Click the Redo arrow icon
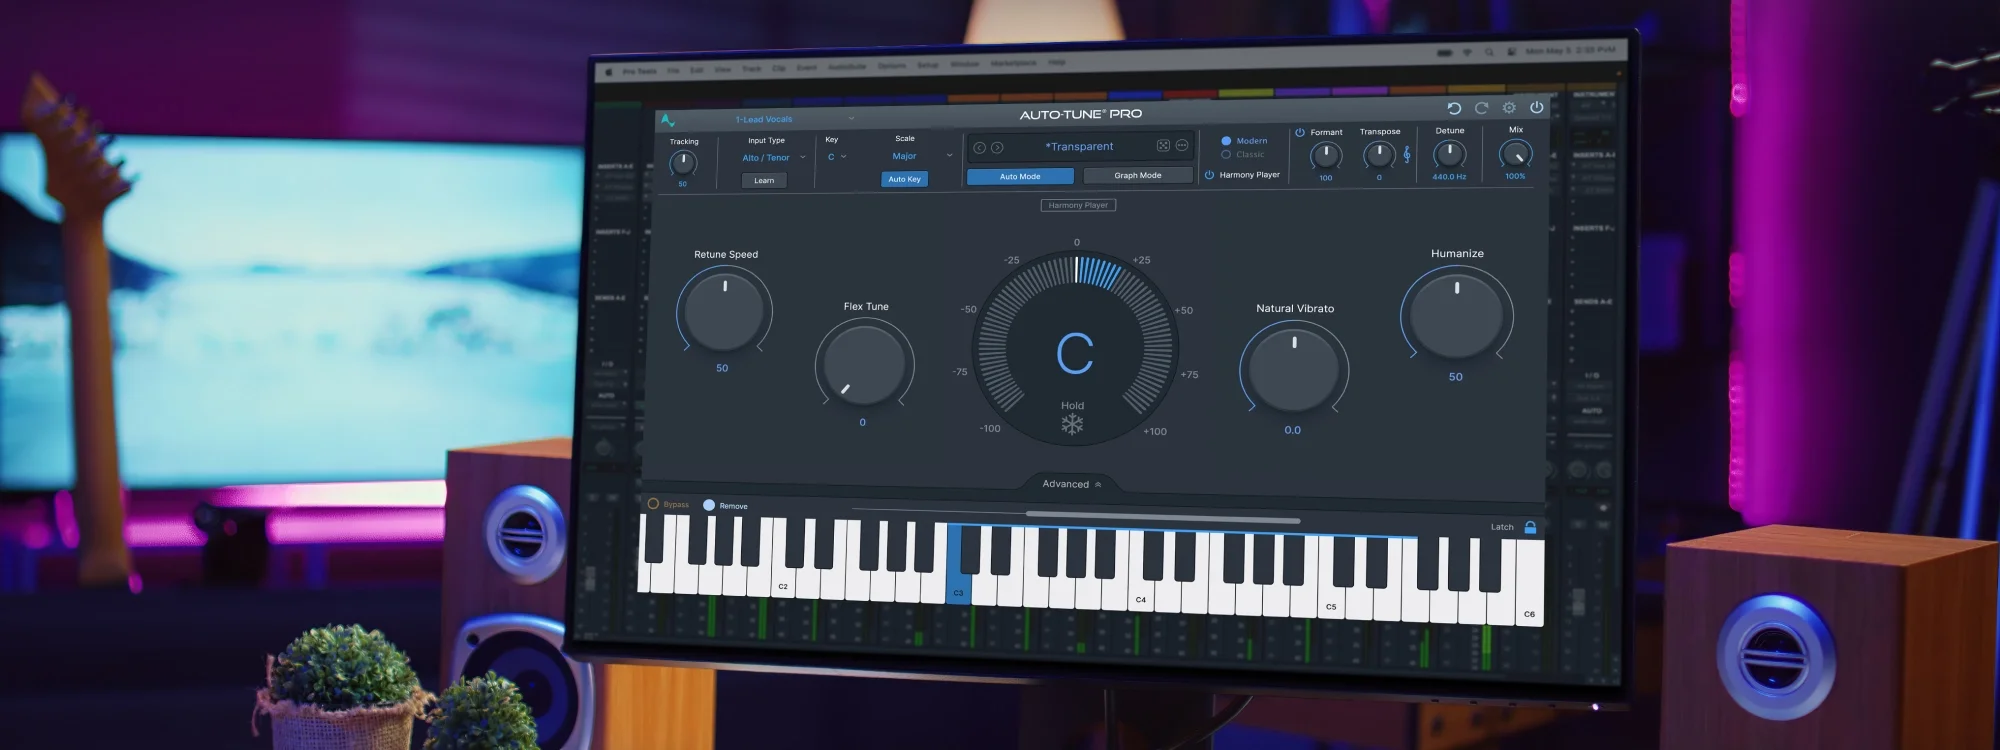This screenshot has height=750, width=2000. point(1481,108)
